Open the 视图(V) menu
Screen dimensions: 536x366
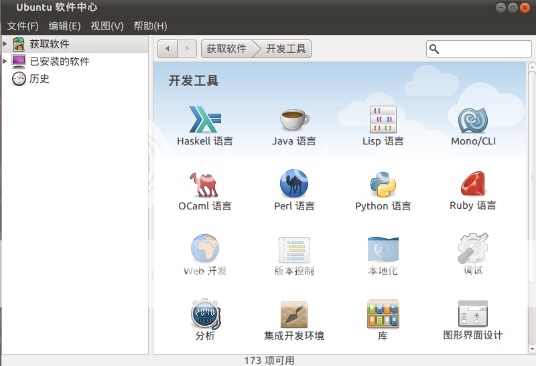[107, 26]
